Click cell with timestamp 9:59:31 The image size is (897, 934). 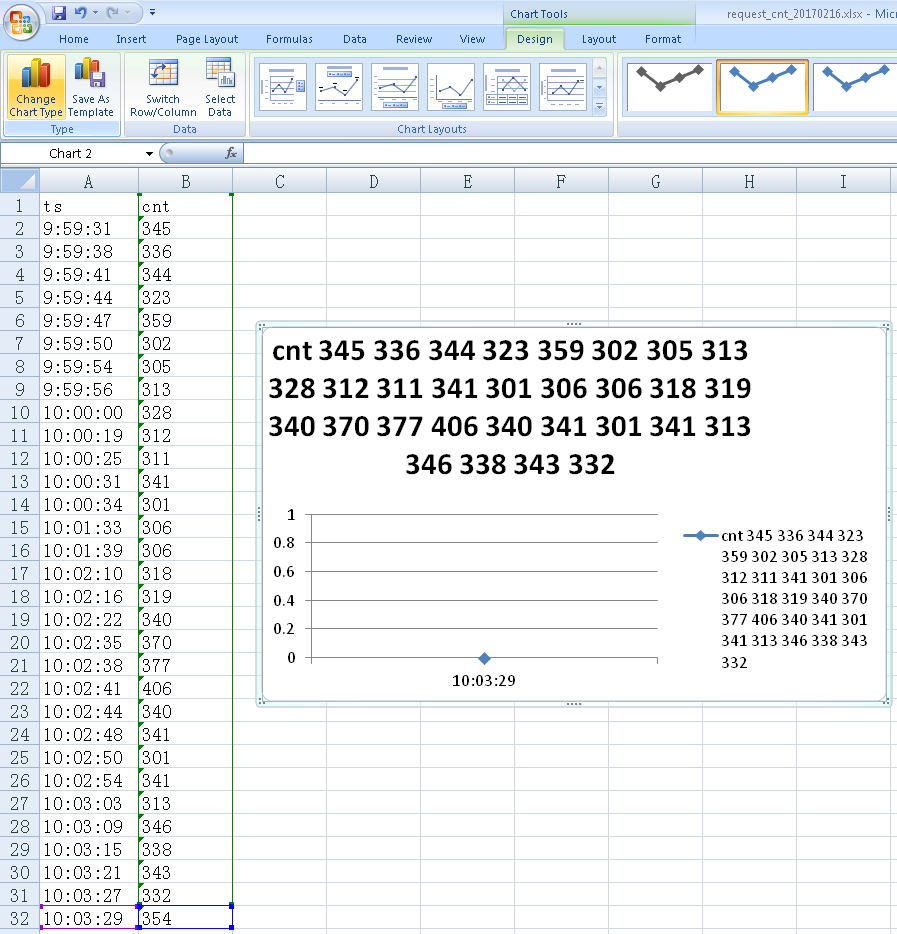pos(89,229)
